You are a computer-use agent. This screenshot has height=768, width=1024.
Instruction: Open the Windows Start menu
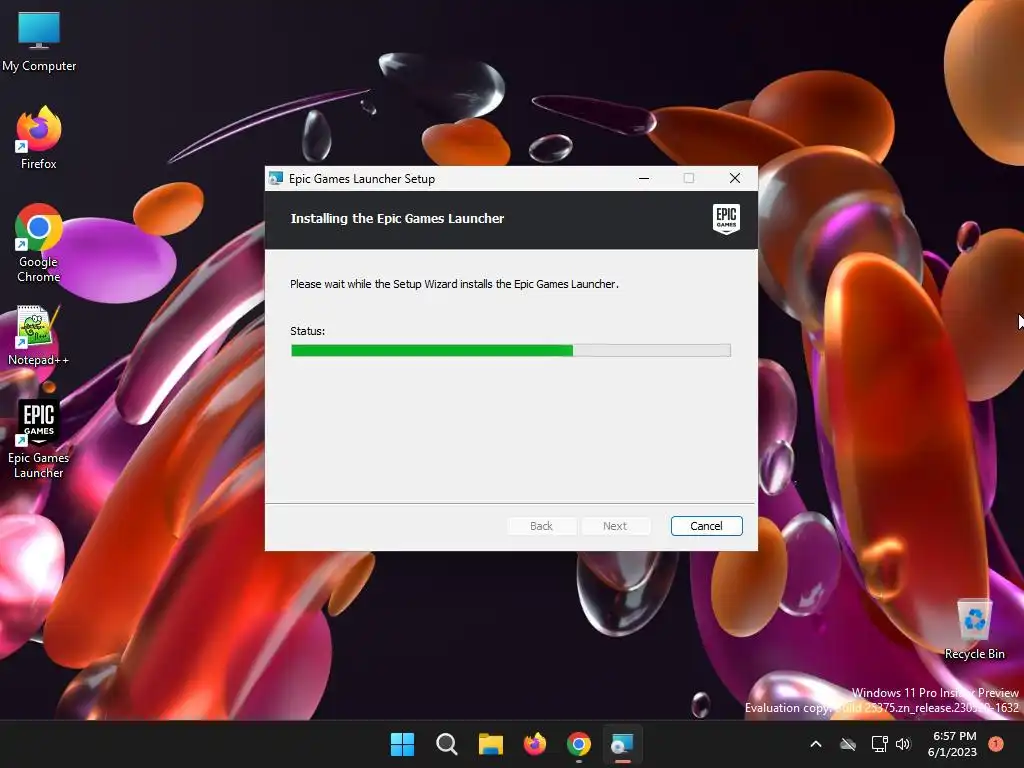point(402,744)
